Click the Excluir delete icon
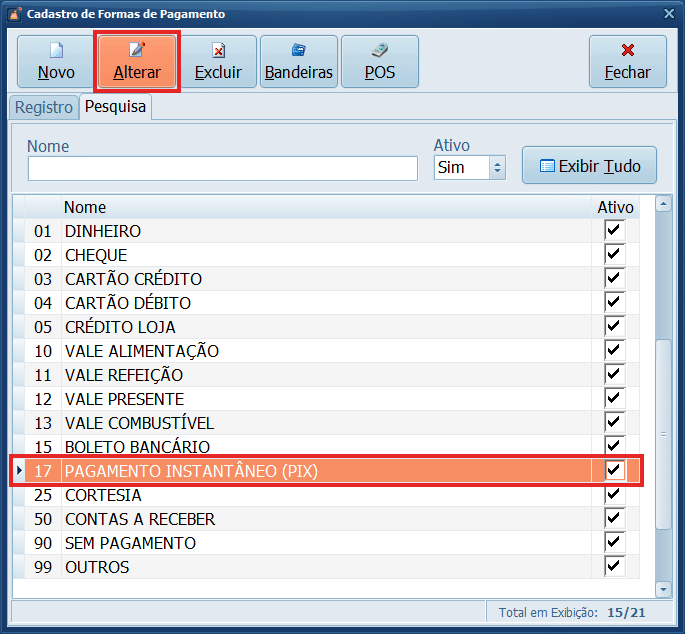 218,50
